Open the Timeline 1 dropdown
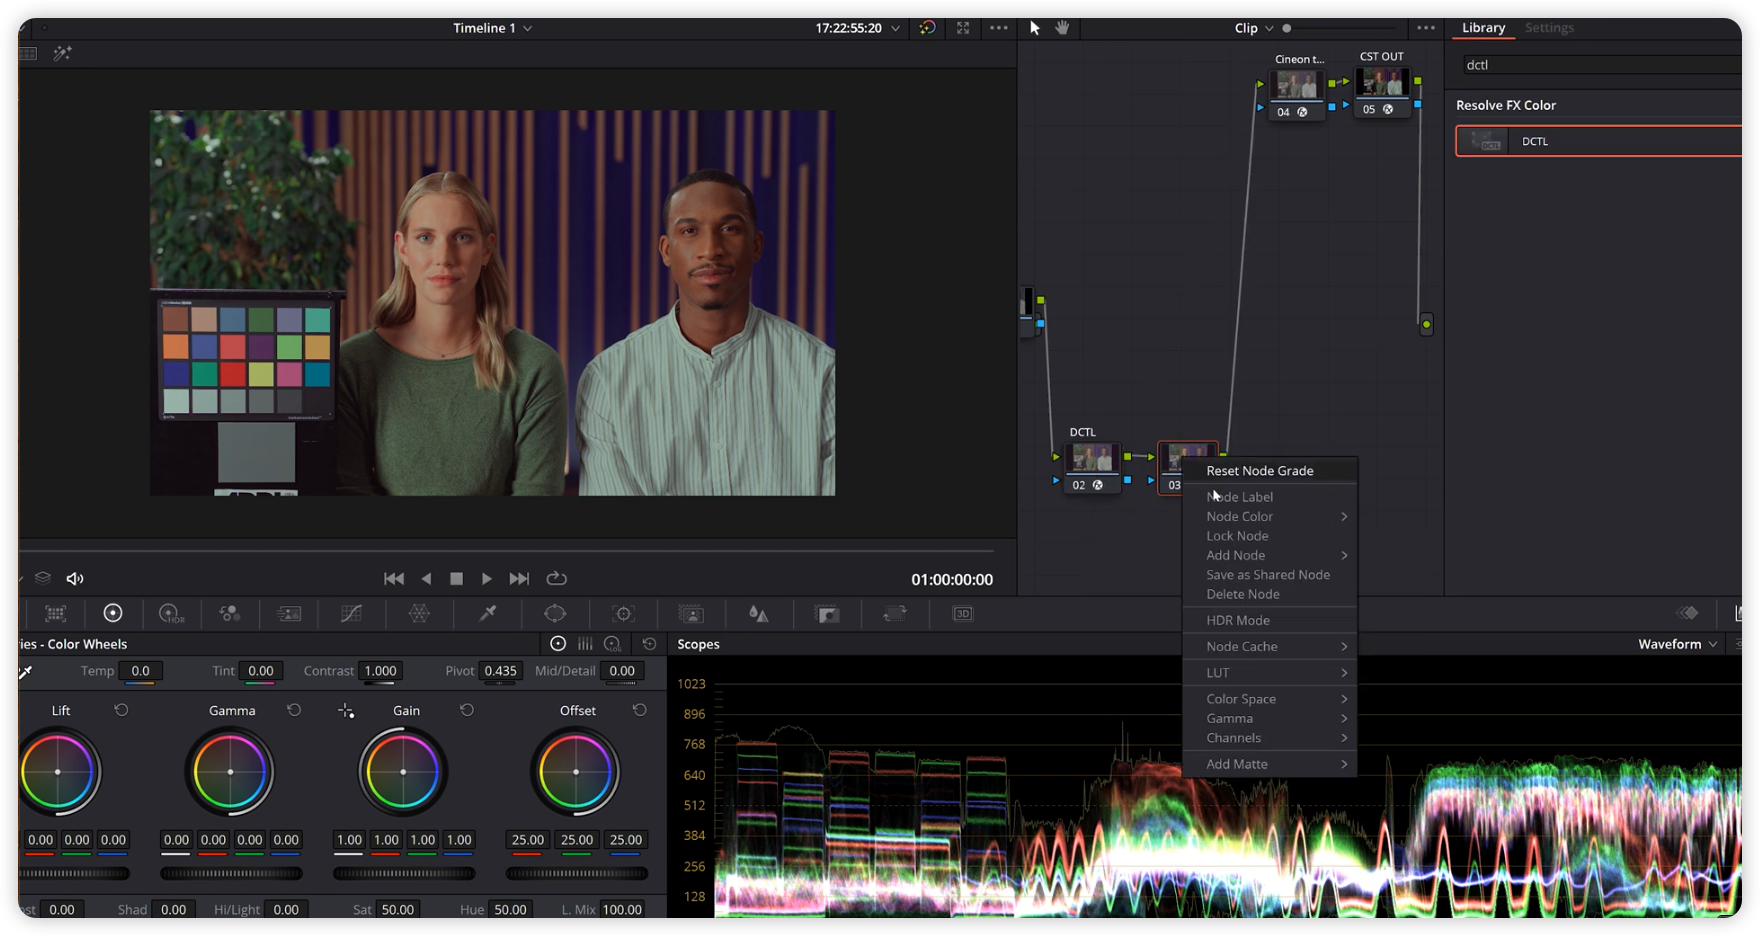The image size is (1760, 936). (492, 28)
